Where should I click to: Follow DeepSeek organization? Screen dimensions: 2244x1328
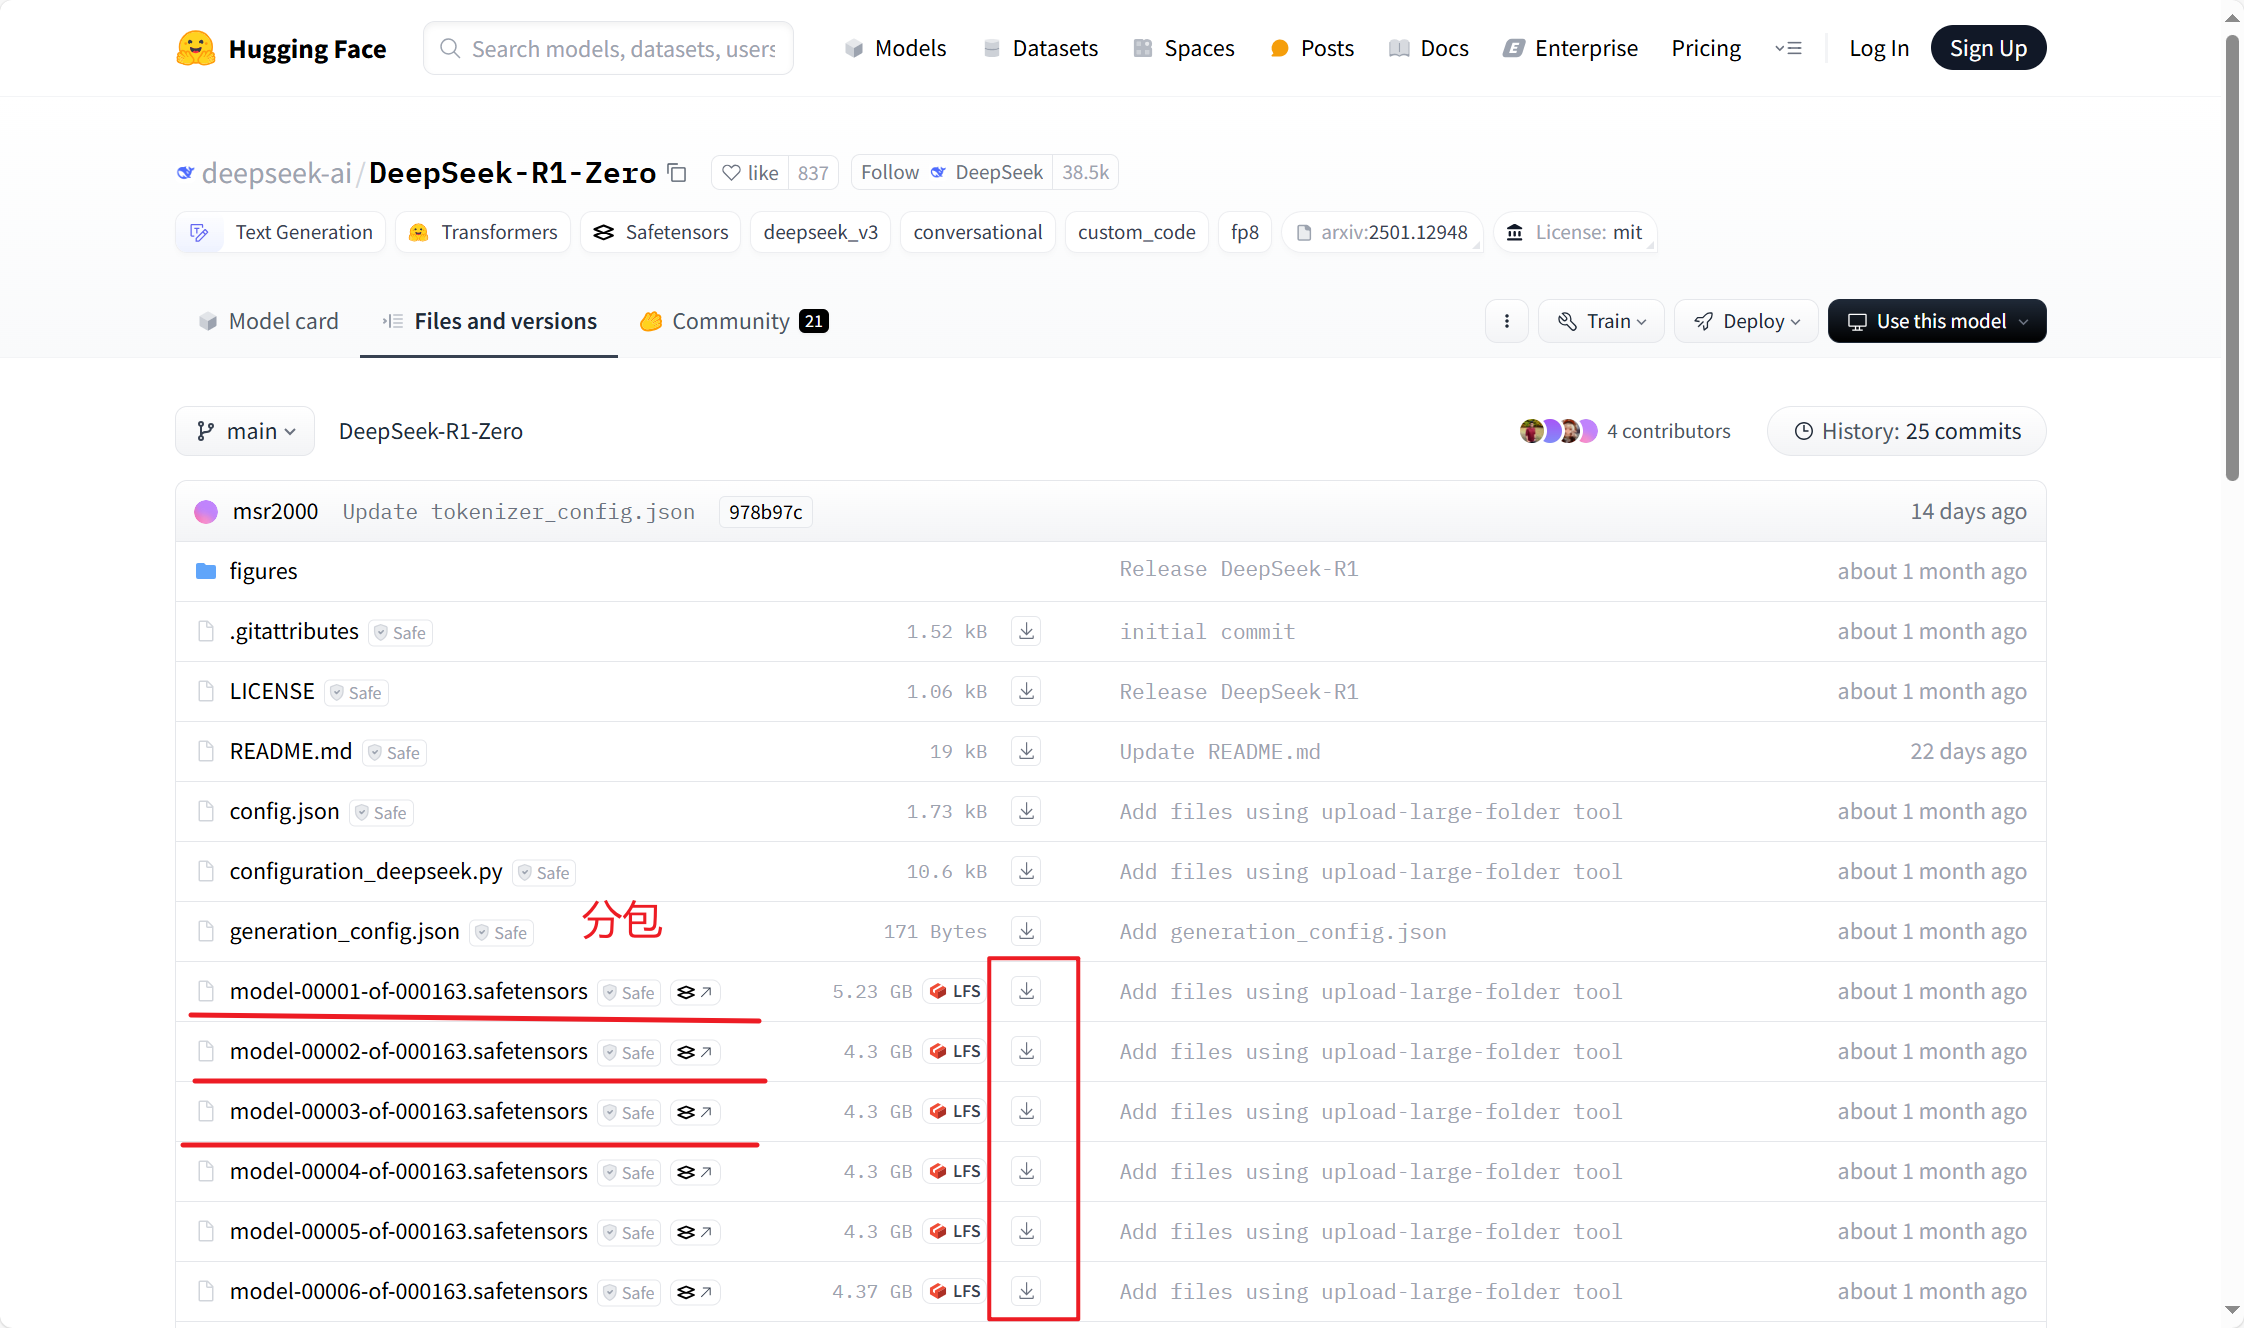click(952, 172)
